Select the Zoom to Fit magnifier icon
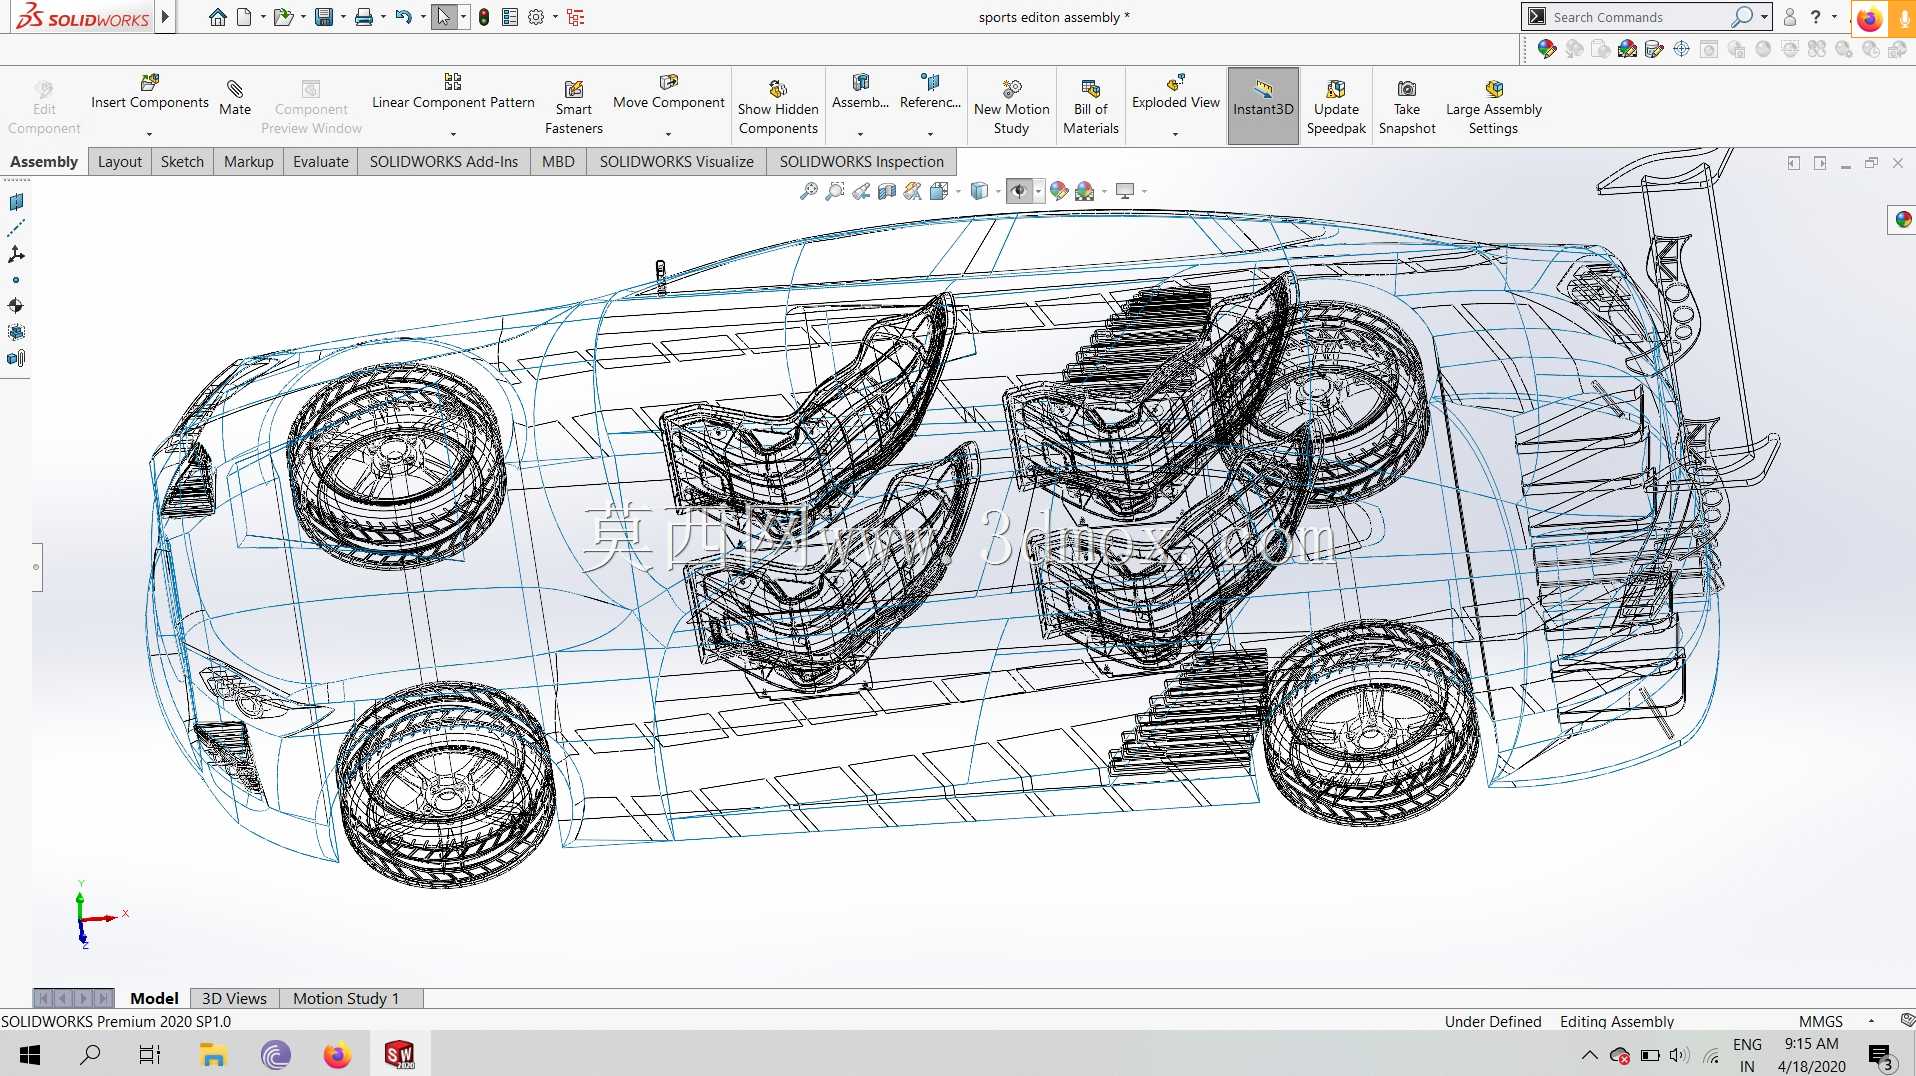 coord(808,190)
